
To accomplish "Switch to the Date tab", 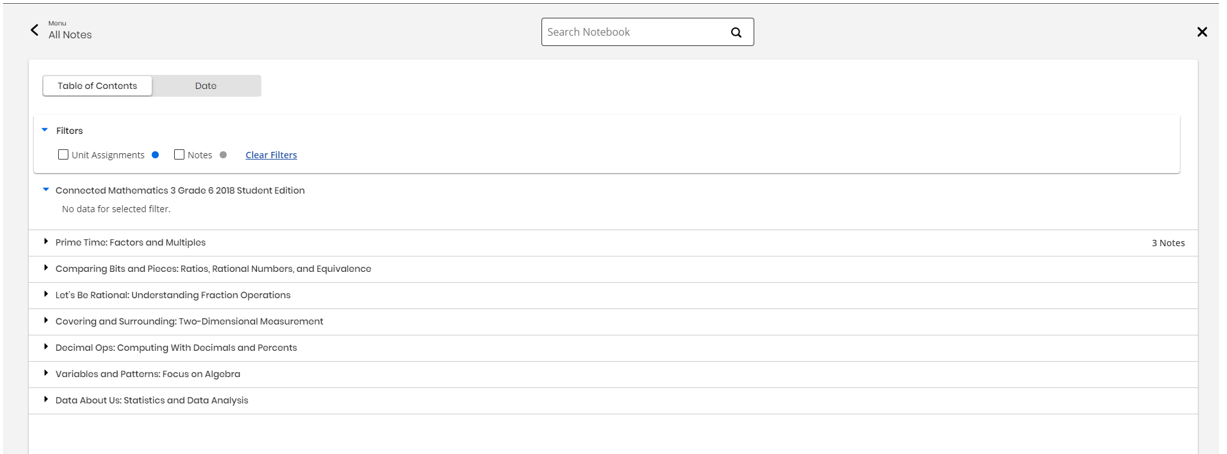I will pos(206,86).
